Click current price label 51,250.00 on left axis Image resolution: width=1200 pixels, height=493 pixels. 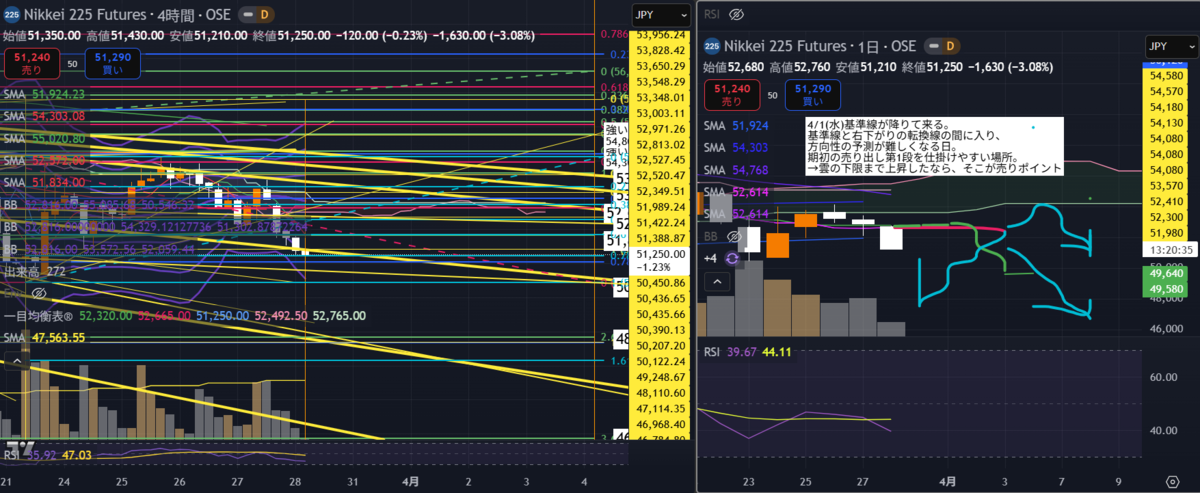[659, 260]
